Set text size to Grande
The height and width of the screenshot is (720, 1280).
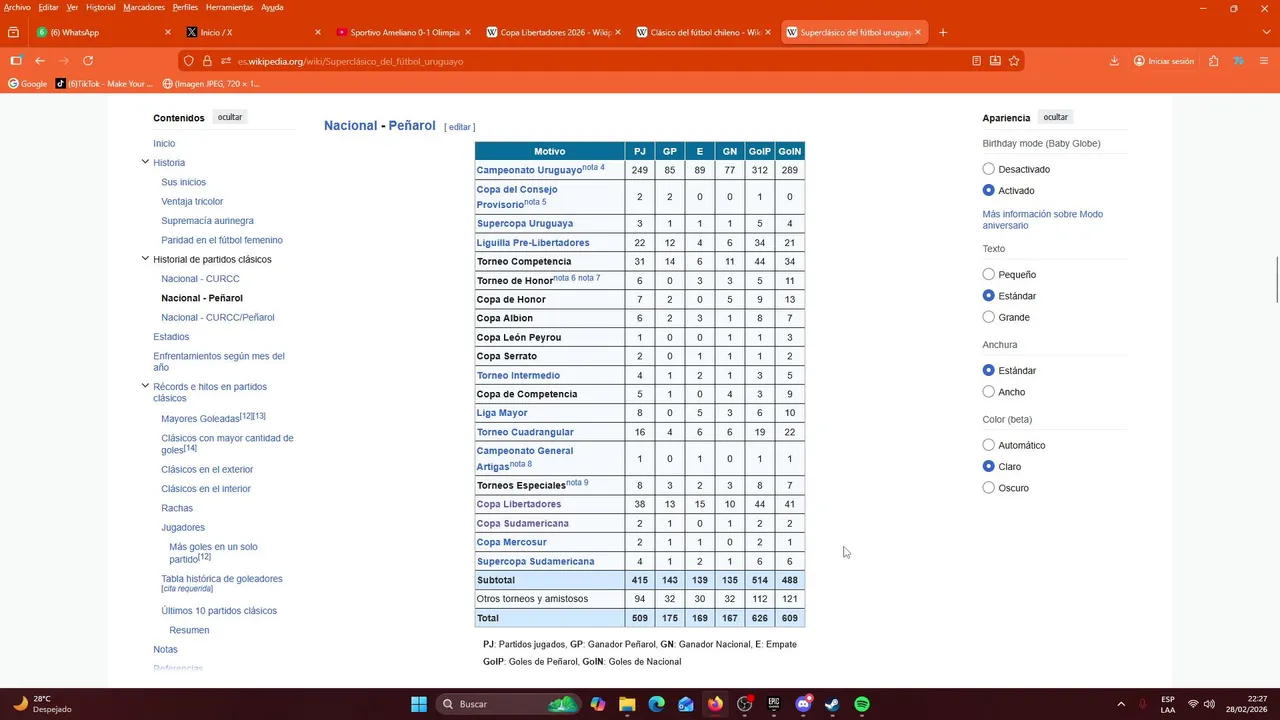click(x=988, y=317)
